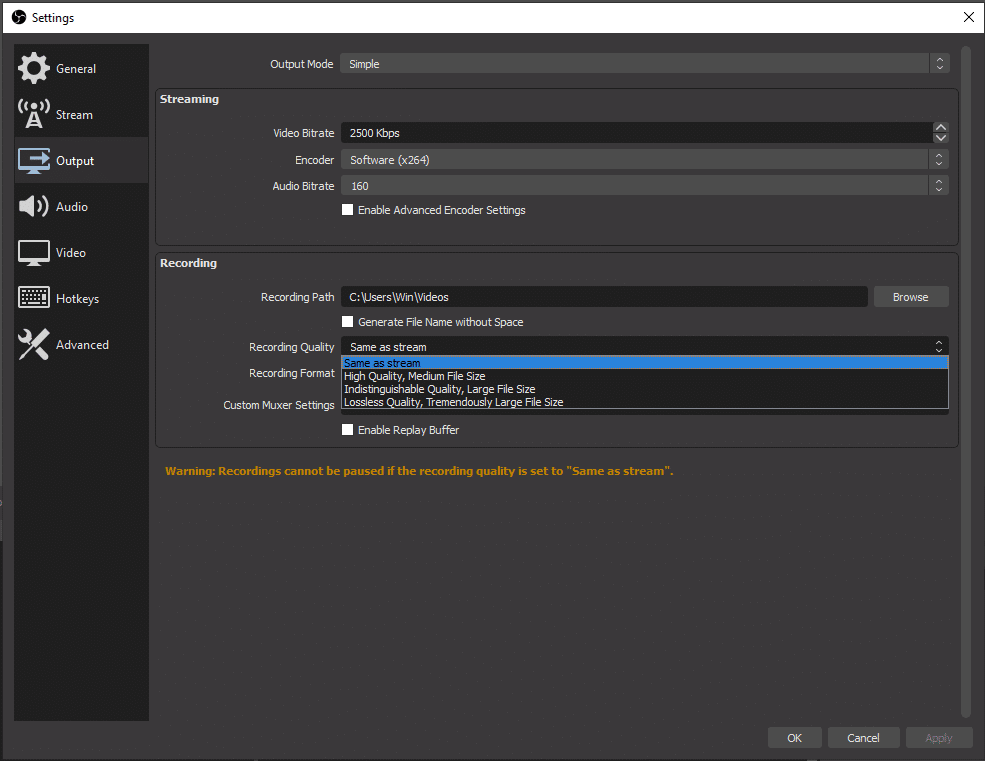The image size is (985, 761).
Task: Click the Output monitor icon
Action: click(34, 160)
